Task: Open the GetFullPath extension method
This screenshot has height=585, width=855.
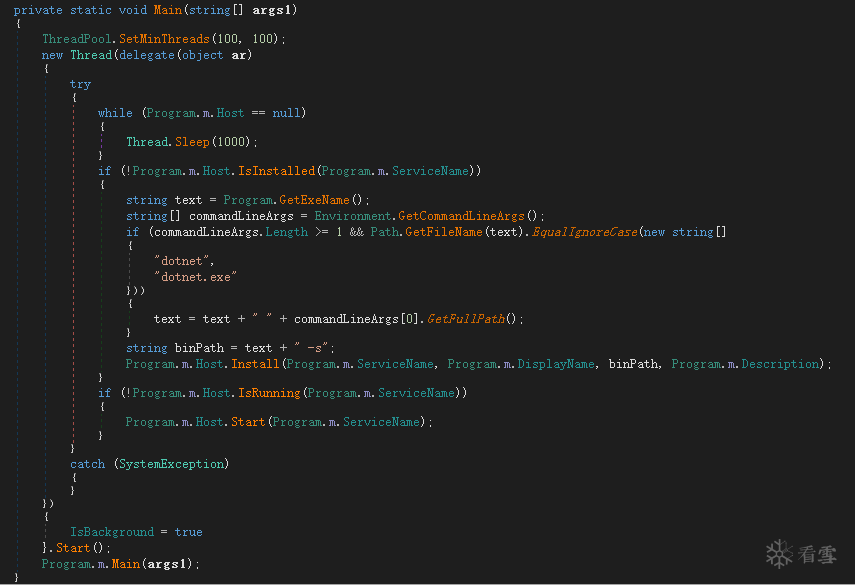Action: pyautogui.click(x=466, y=319)
